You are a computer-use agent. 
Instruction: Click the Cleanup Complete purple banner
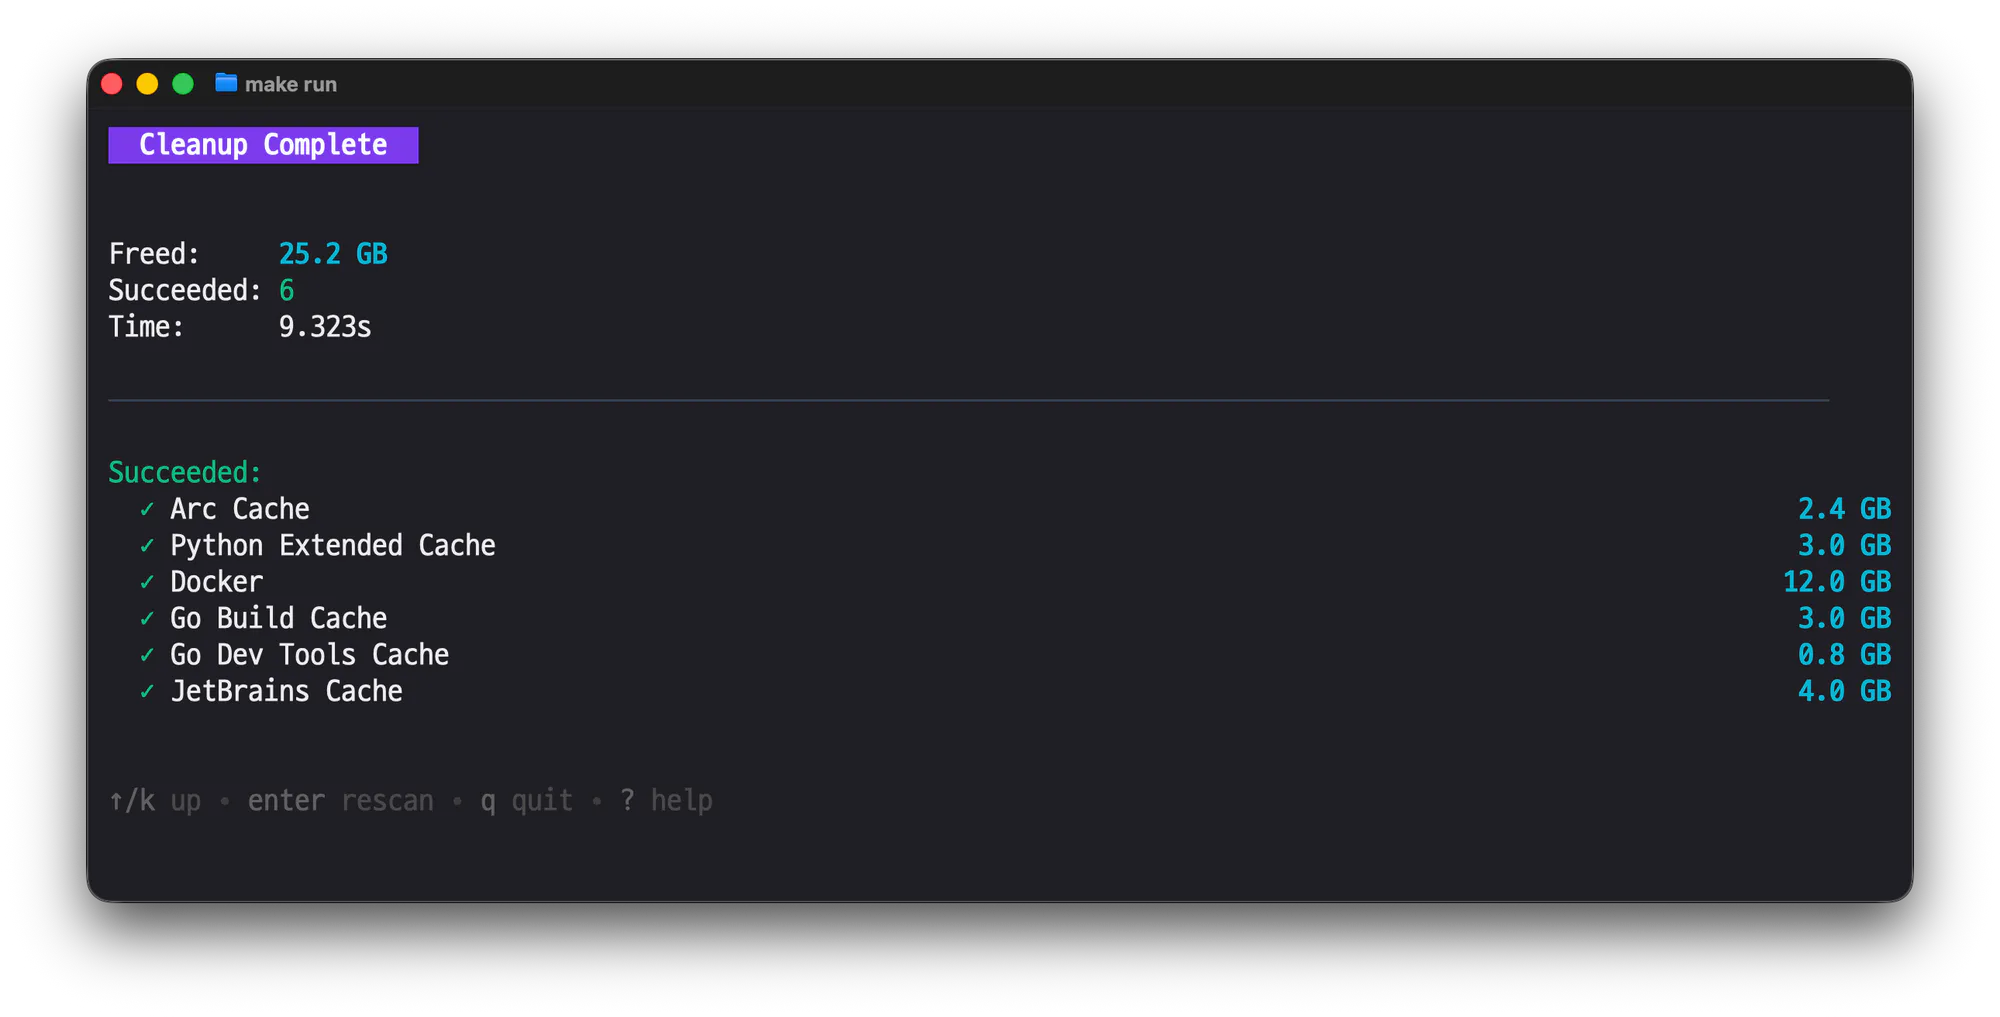point(263,145)
